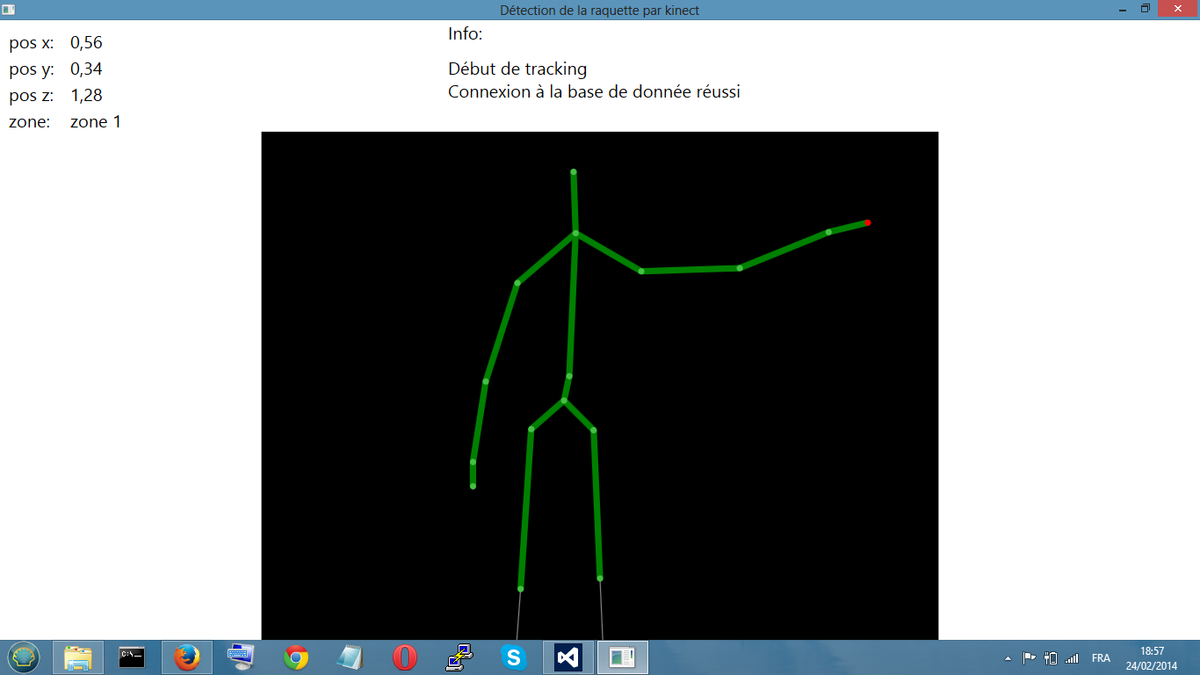The image size is (1200, 675).
Task: Open the on-screen keyboard taskbar icon
Action: point(241,657)
